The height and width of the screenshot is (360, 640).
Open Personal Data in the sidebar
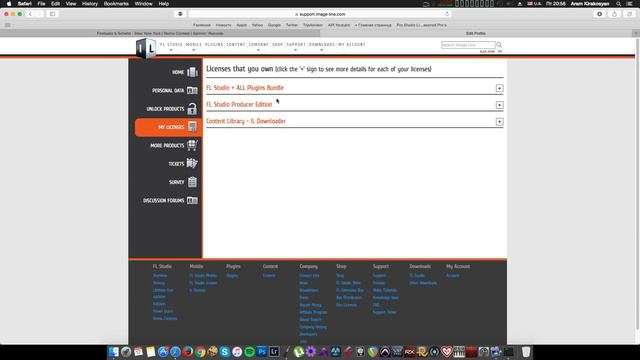point(174,90)
